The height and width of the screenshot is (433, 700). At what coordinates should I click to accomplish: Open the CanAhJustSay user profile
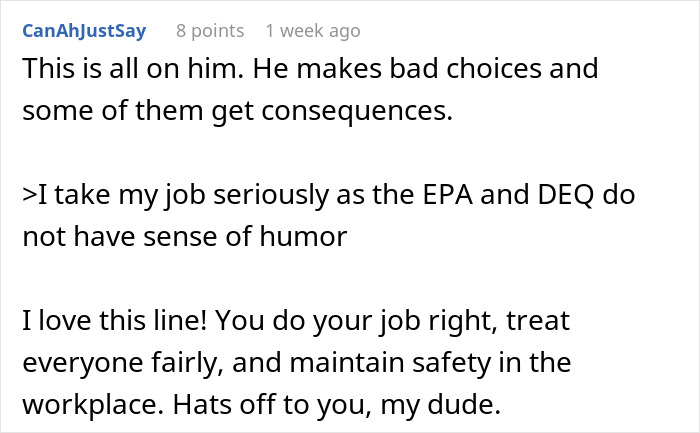point(83,31)
